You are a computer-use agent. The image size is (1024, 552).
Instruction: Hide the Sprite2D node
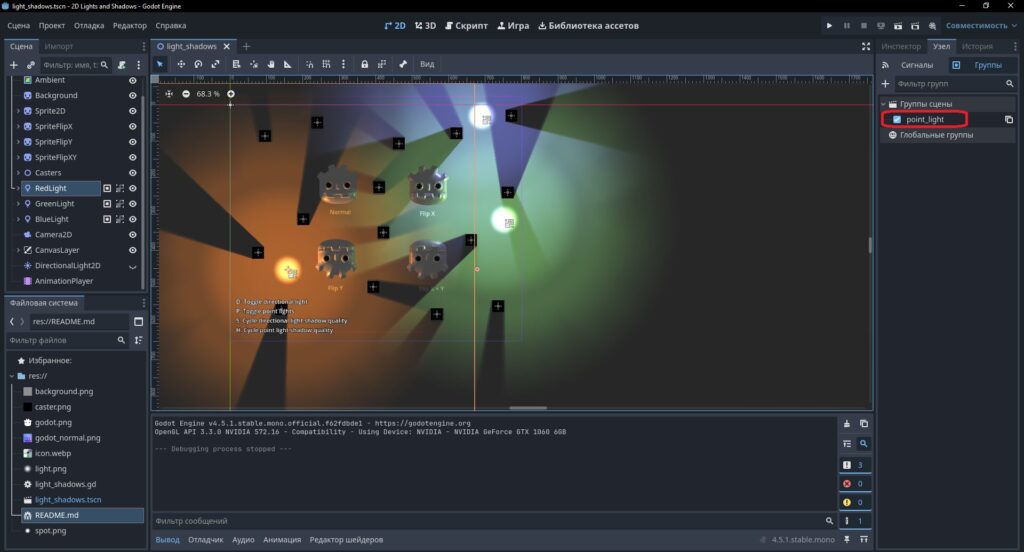click(133, 111)
